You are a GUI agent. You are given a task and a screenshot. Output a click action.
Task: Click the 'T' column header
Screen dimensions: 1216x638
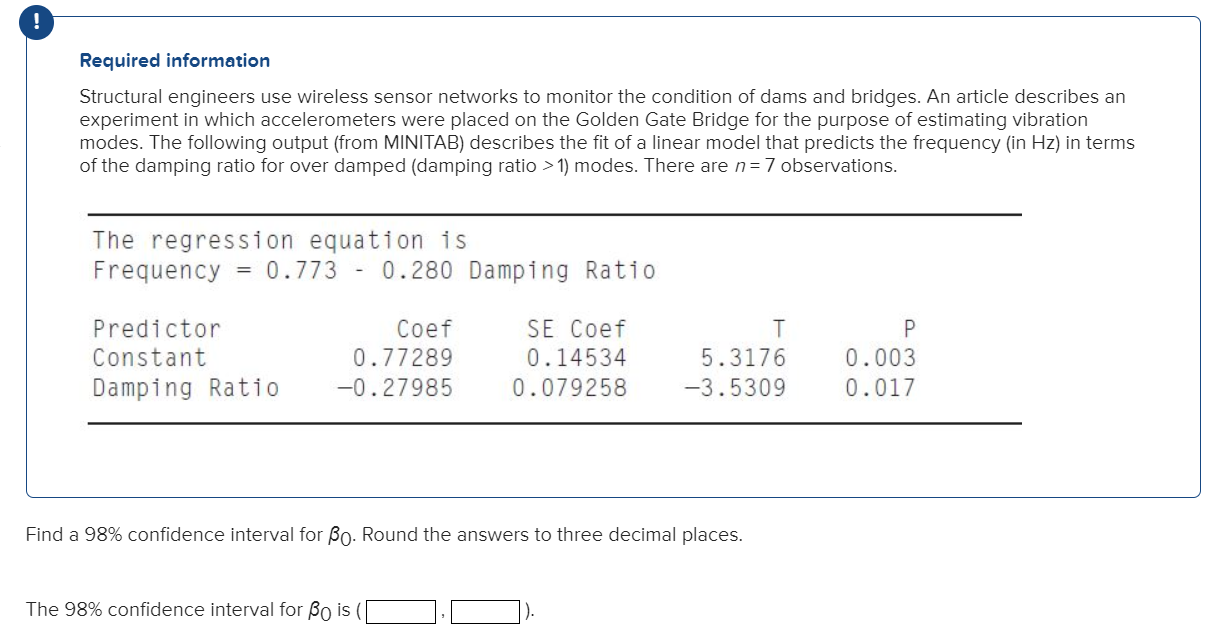point(778,328)
